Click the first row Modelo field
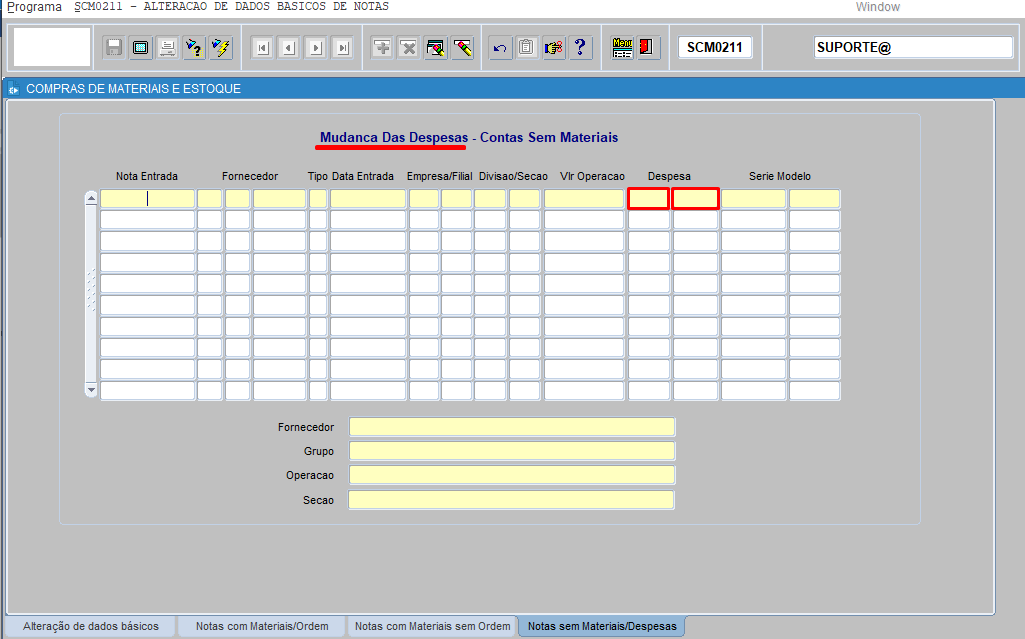The image size is (1025, 639). pyautogui.click(x=815, y=199)
